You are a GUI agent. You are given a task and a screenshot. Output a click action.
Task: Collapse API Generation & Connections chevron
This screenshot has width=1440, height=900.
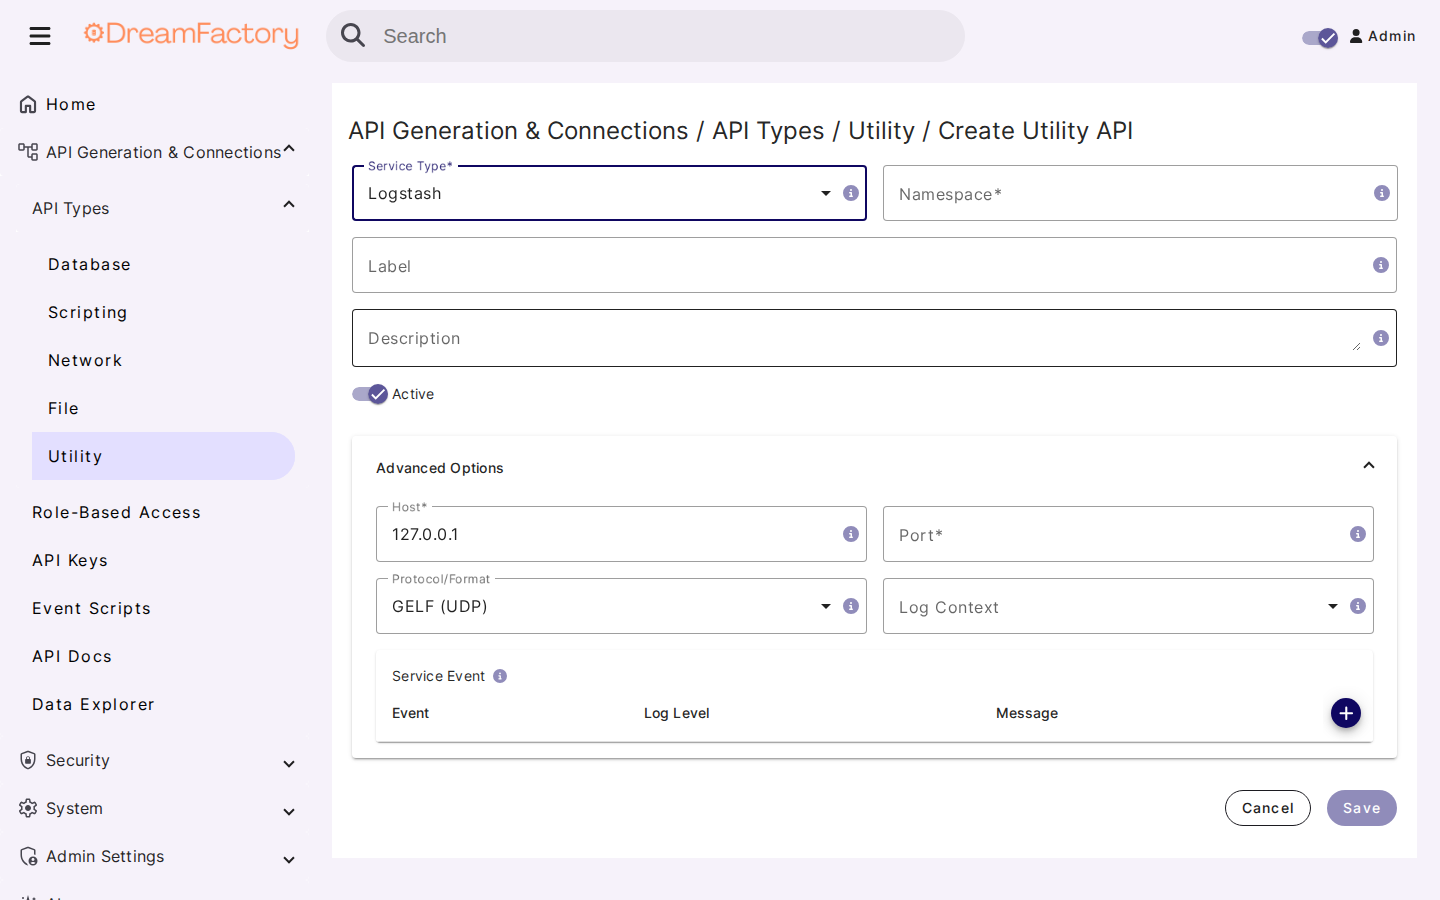click(x=289, y=148)
